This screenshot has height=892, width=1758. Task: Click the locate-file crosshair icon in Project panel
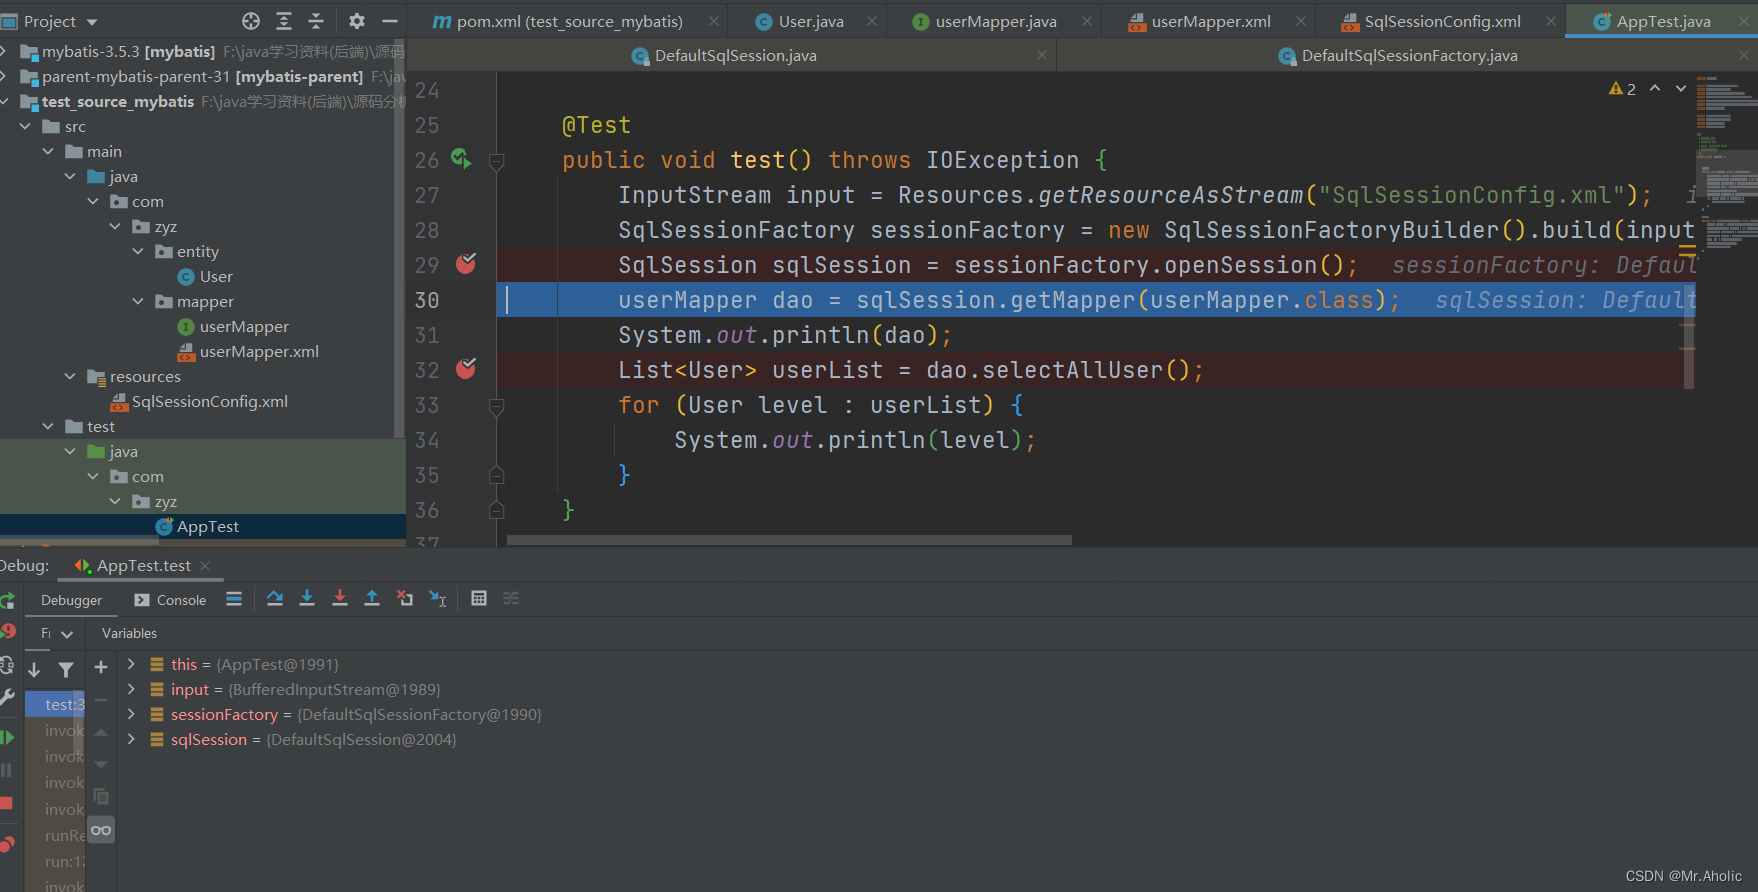251,21
